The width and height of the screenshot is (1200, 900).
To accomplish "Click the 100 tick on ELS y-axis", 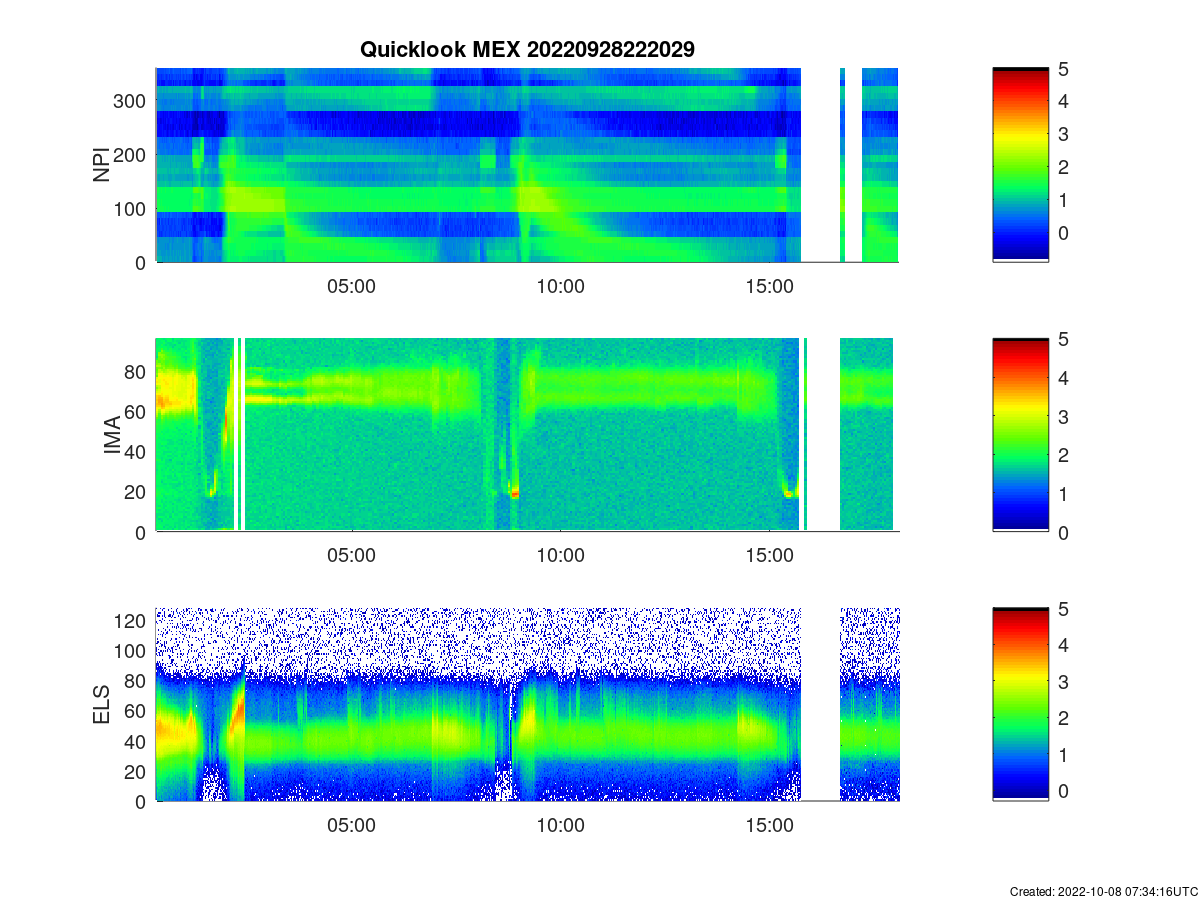I will [x=131, y=651].
